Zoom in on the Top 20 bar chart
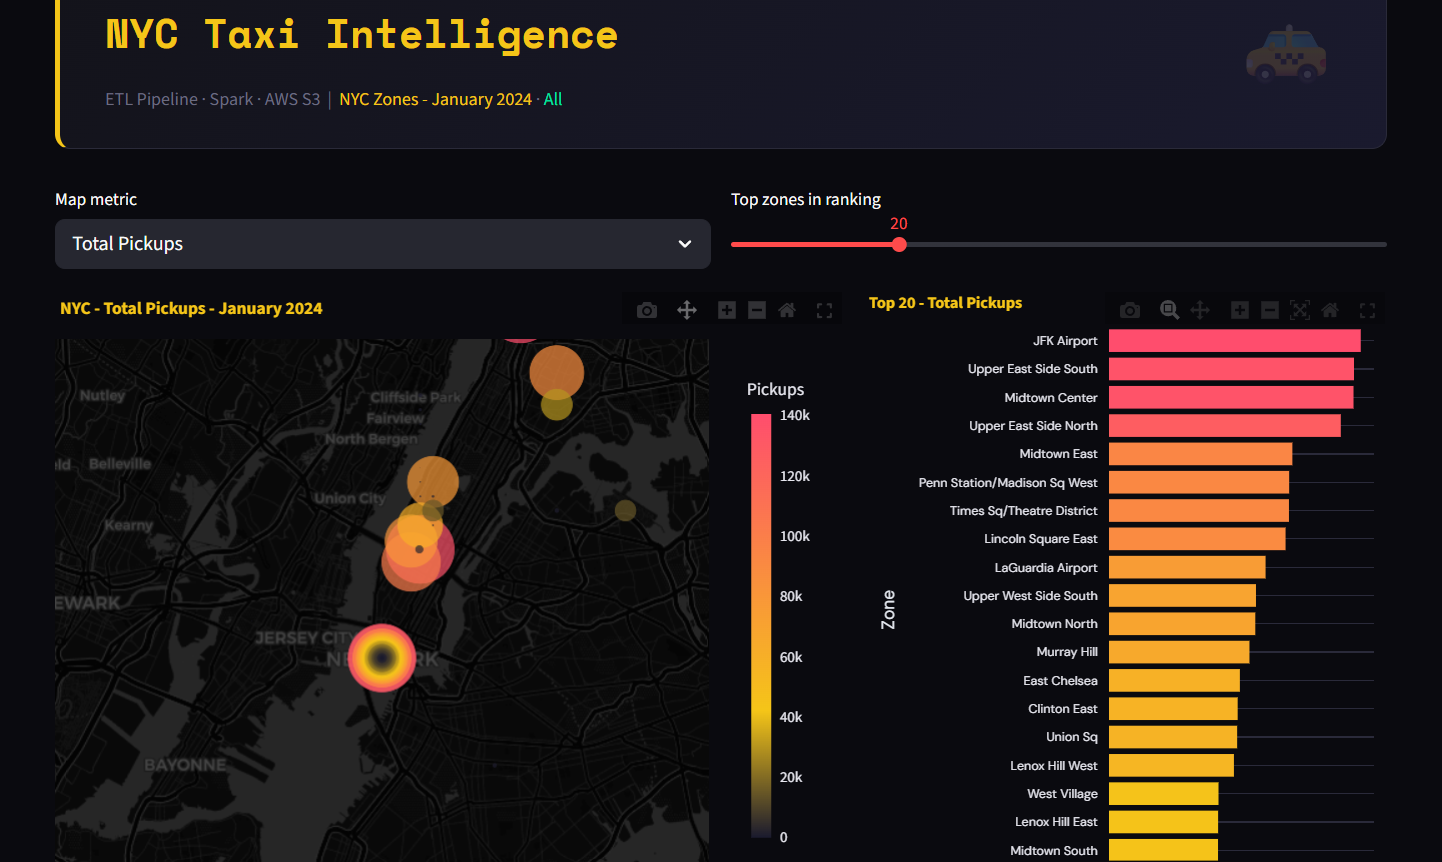The image size is (1442, 862). 1240,310
